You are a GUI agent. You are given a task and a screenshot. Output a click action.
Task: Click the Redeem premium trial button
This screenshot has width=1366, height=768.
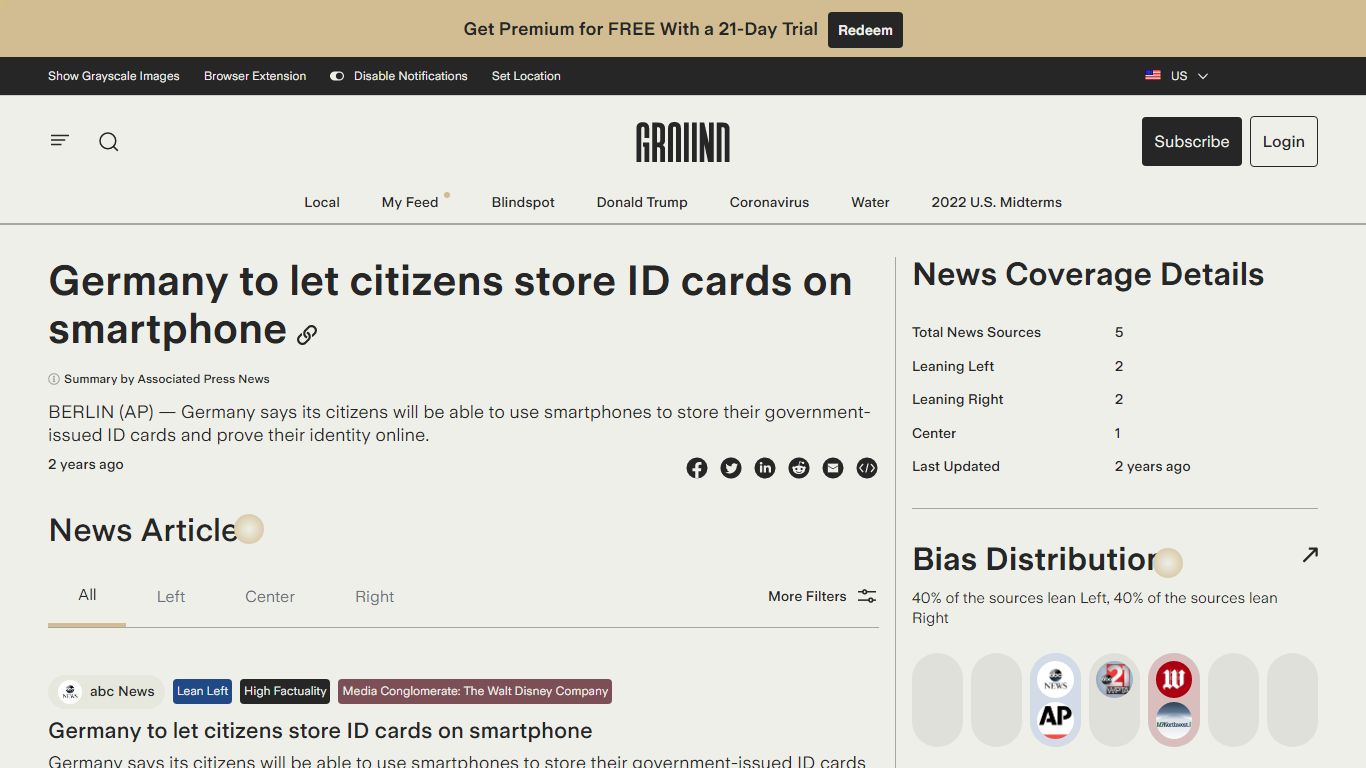(x=865, y=30)
